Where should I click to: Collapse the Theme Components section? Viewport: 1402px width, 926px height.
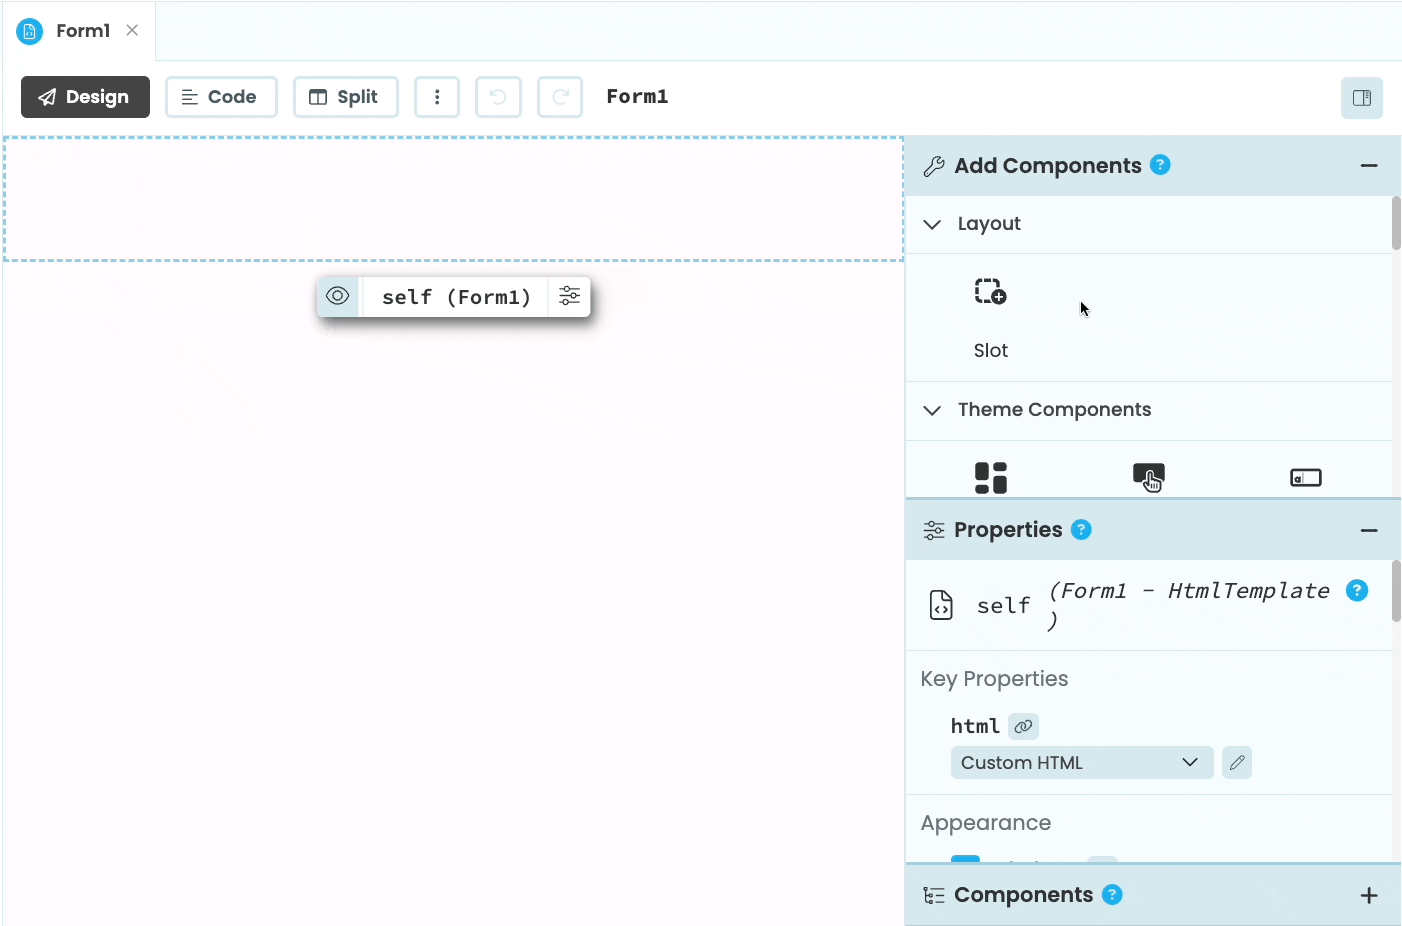pyautogui.click(x=933, y=410)
